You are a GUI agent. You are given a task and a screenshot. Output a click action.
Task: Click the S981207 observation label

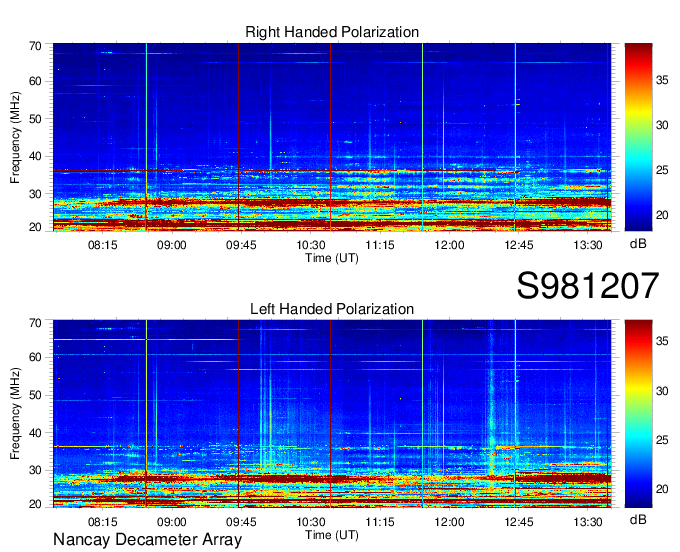point(588,286)
